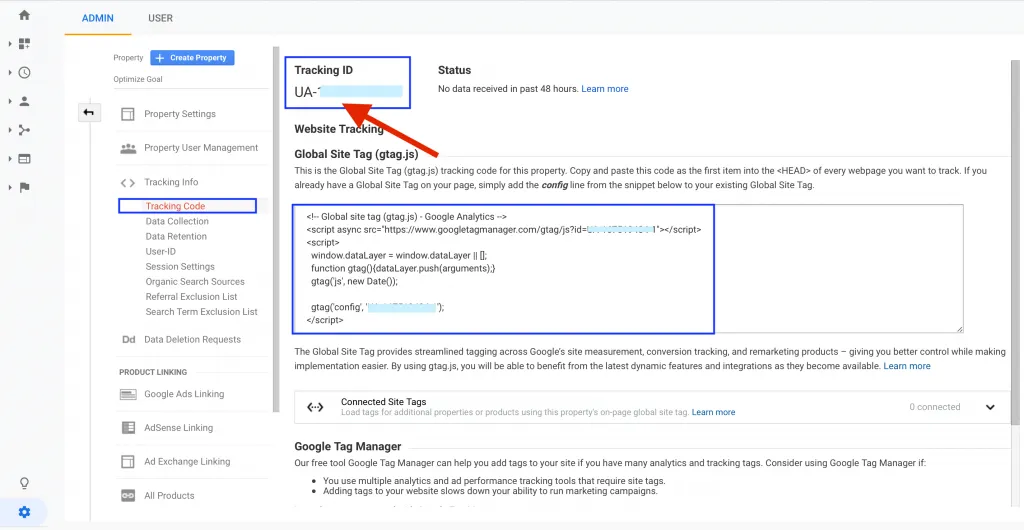Screen dimensions: 1024x530
Task: Open All Products
Action: (x=169, y=495)
